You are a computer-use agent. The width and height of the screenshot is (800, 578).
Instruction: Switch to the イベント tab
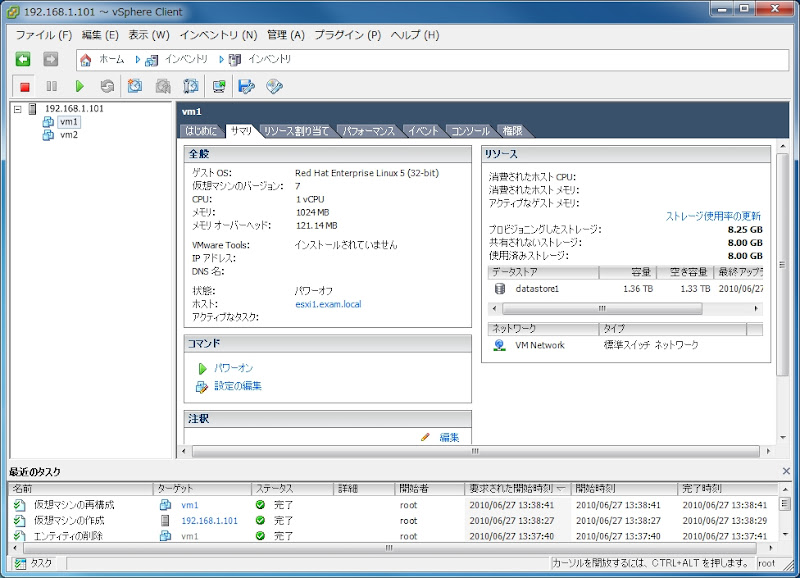423,131
